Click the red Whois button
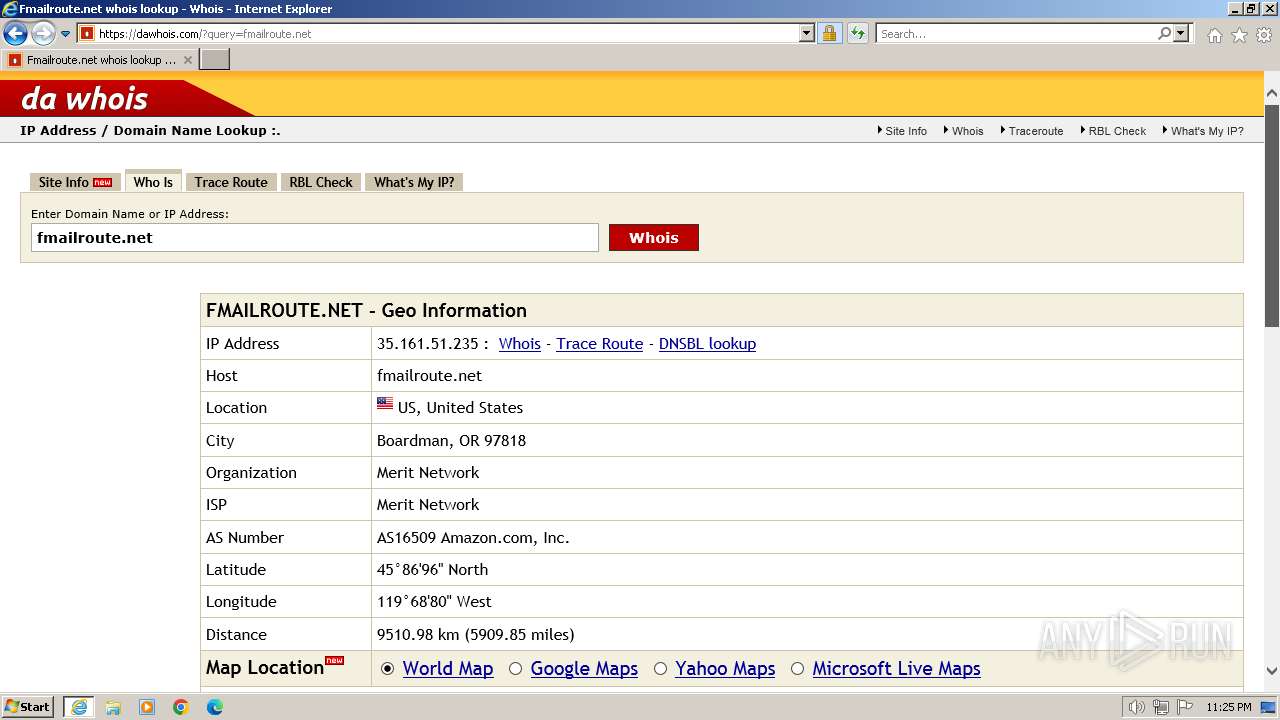The height and width of the screenshot is (720, 1280). pyautogui.click(x=654, y=238)
